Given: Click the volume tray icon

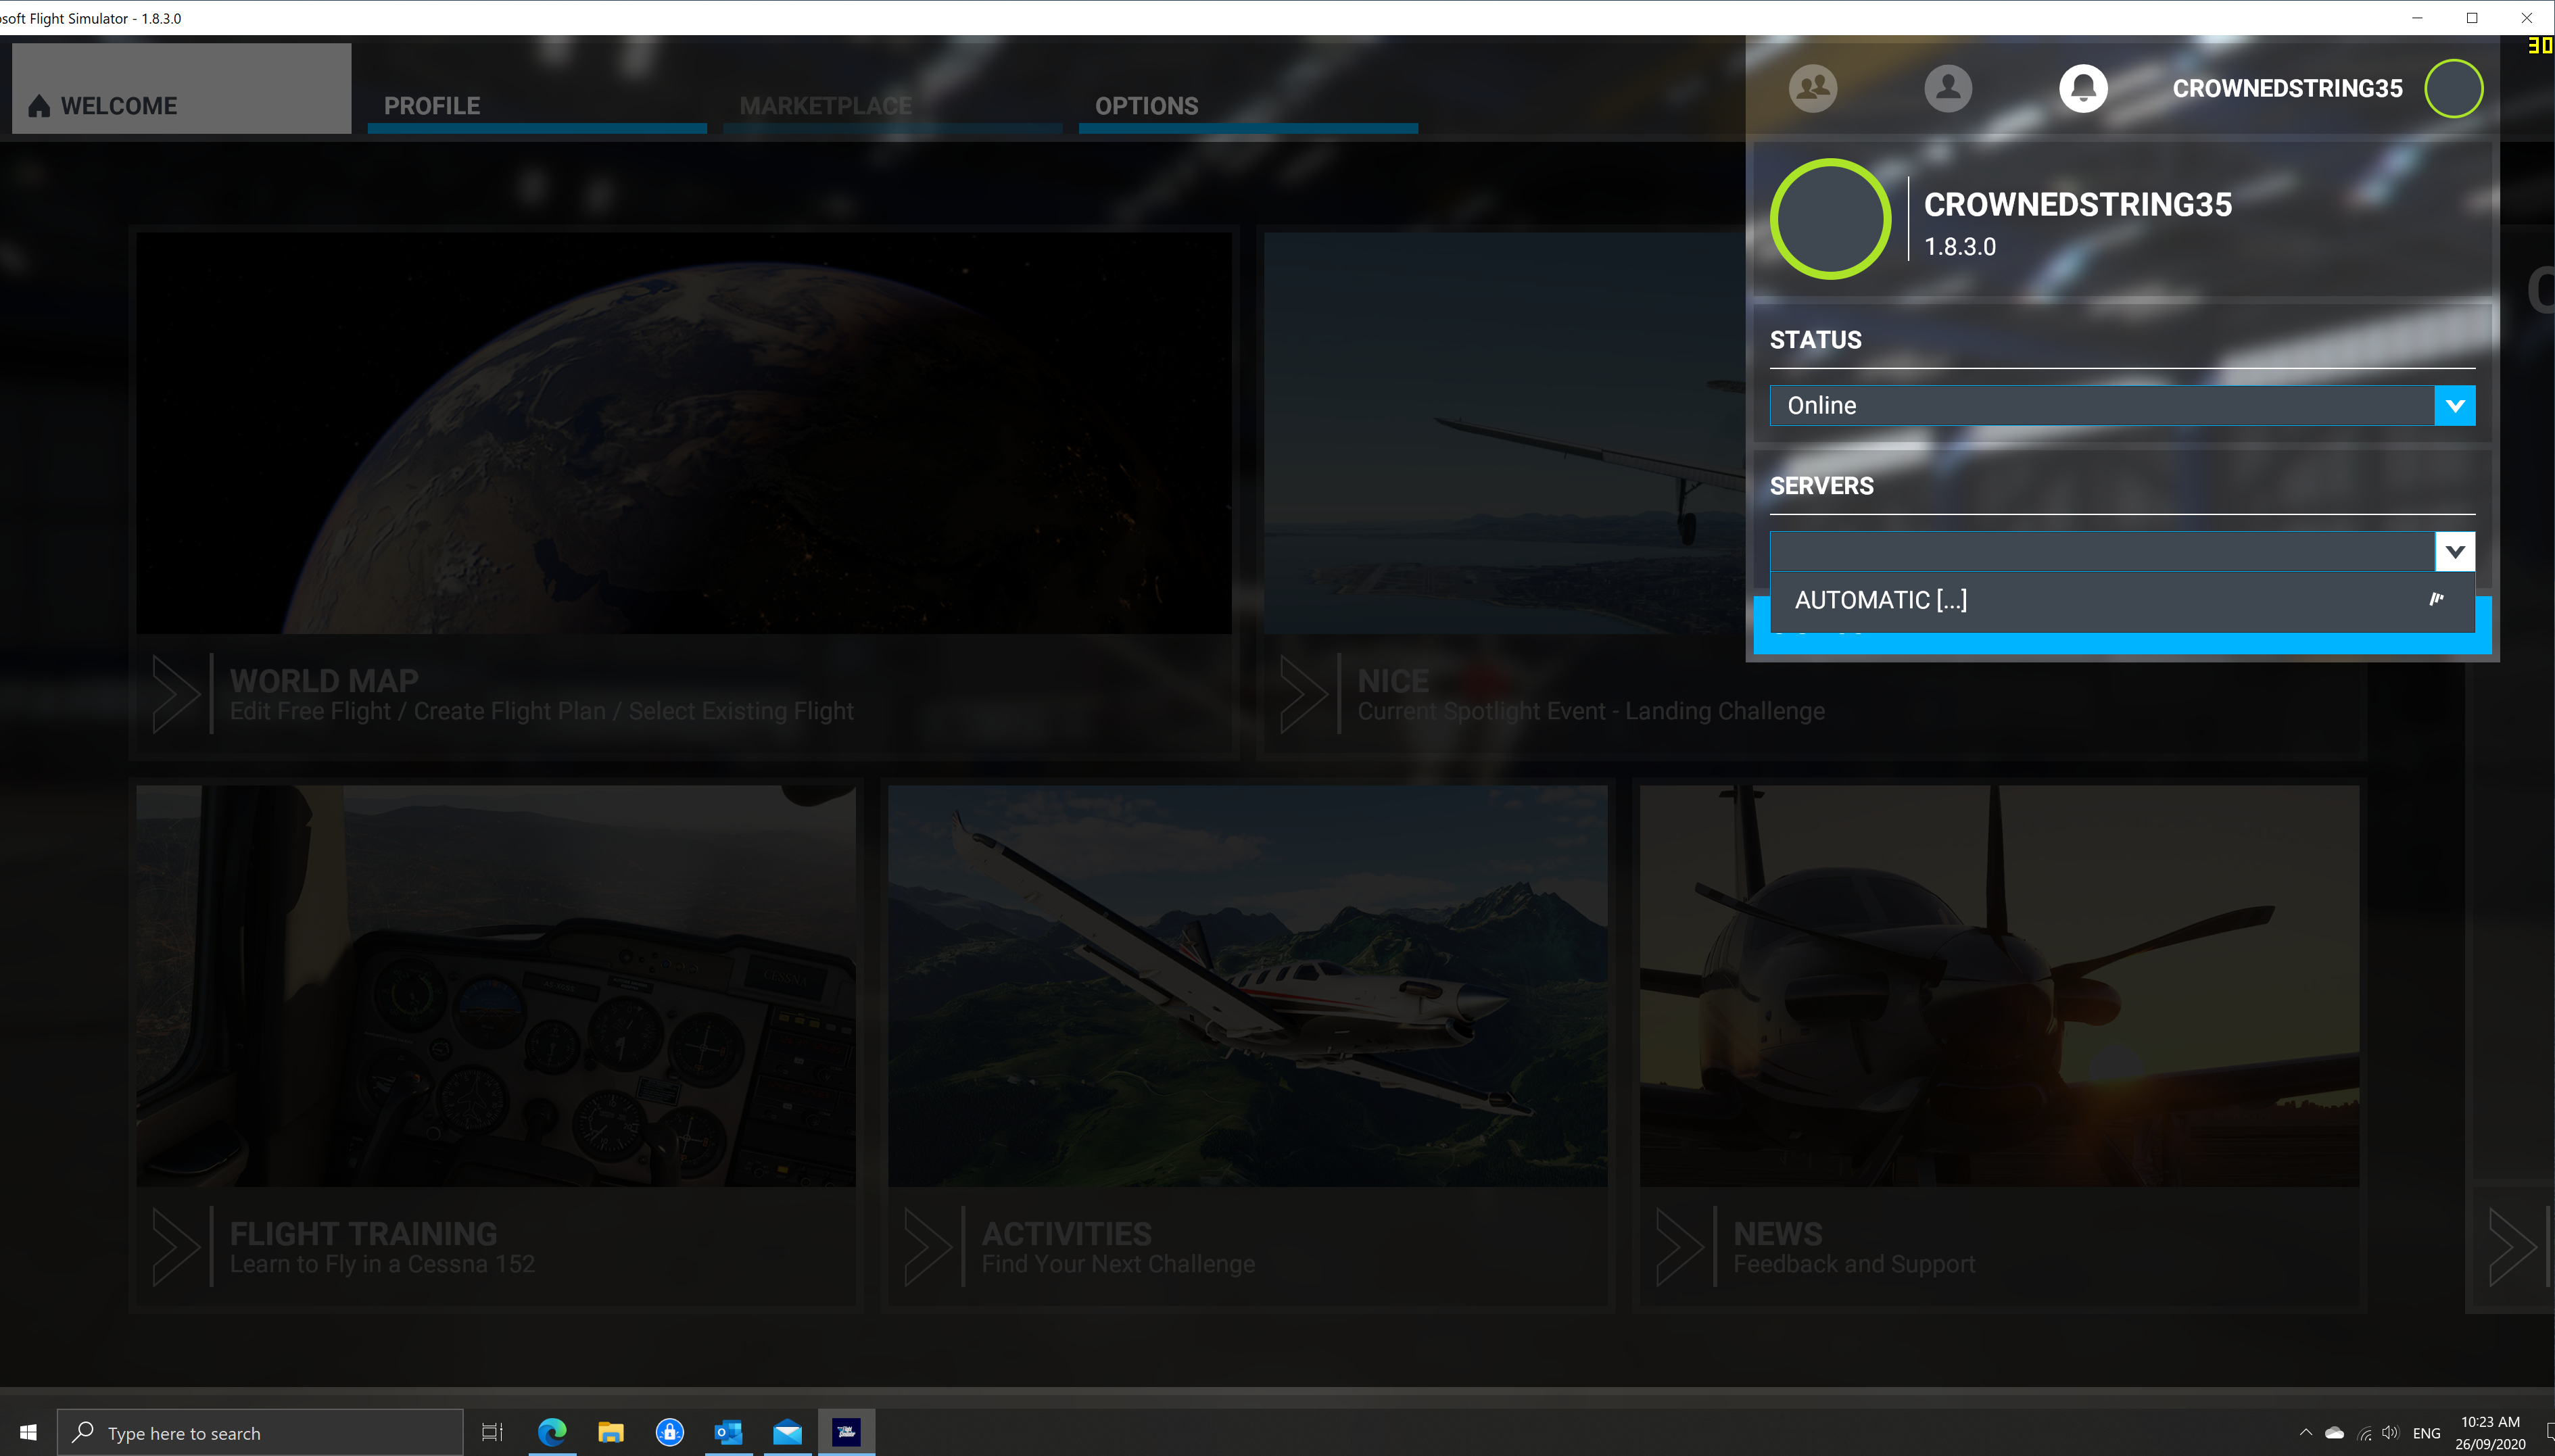Looking at the screenshot, I should (x=2390, y=1432).
